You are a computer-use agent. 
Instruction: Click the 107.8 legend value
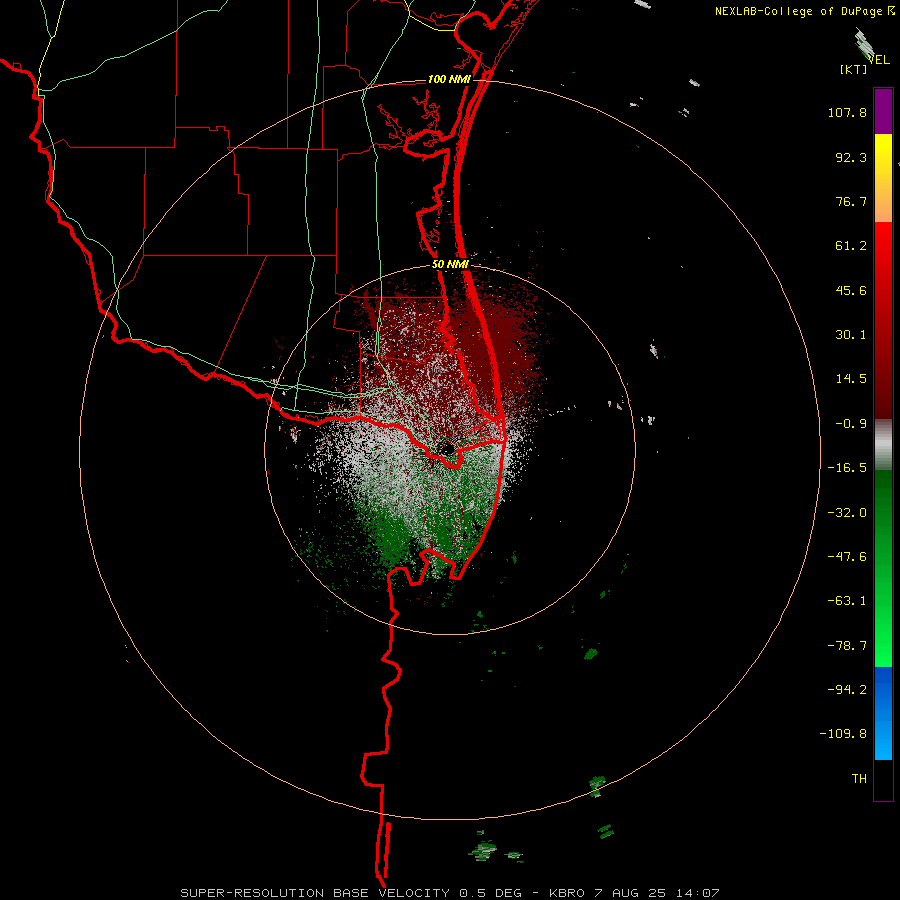[847, 112]
